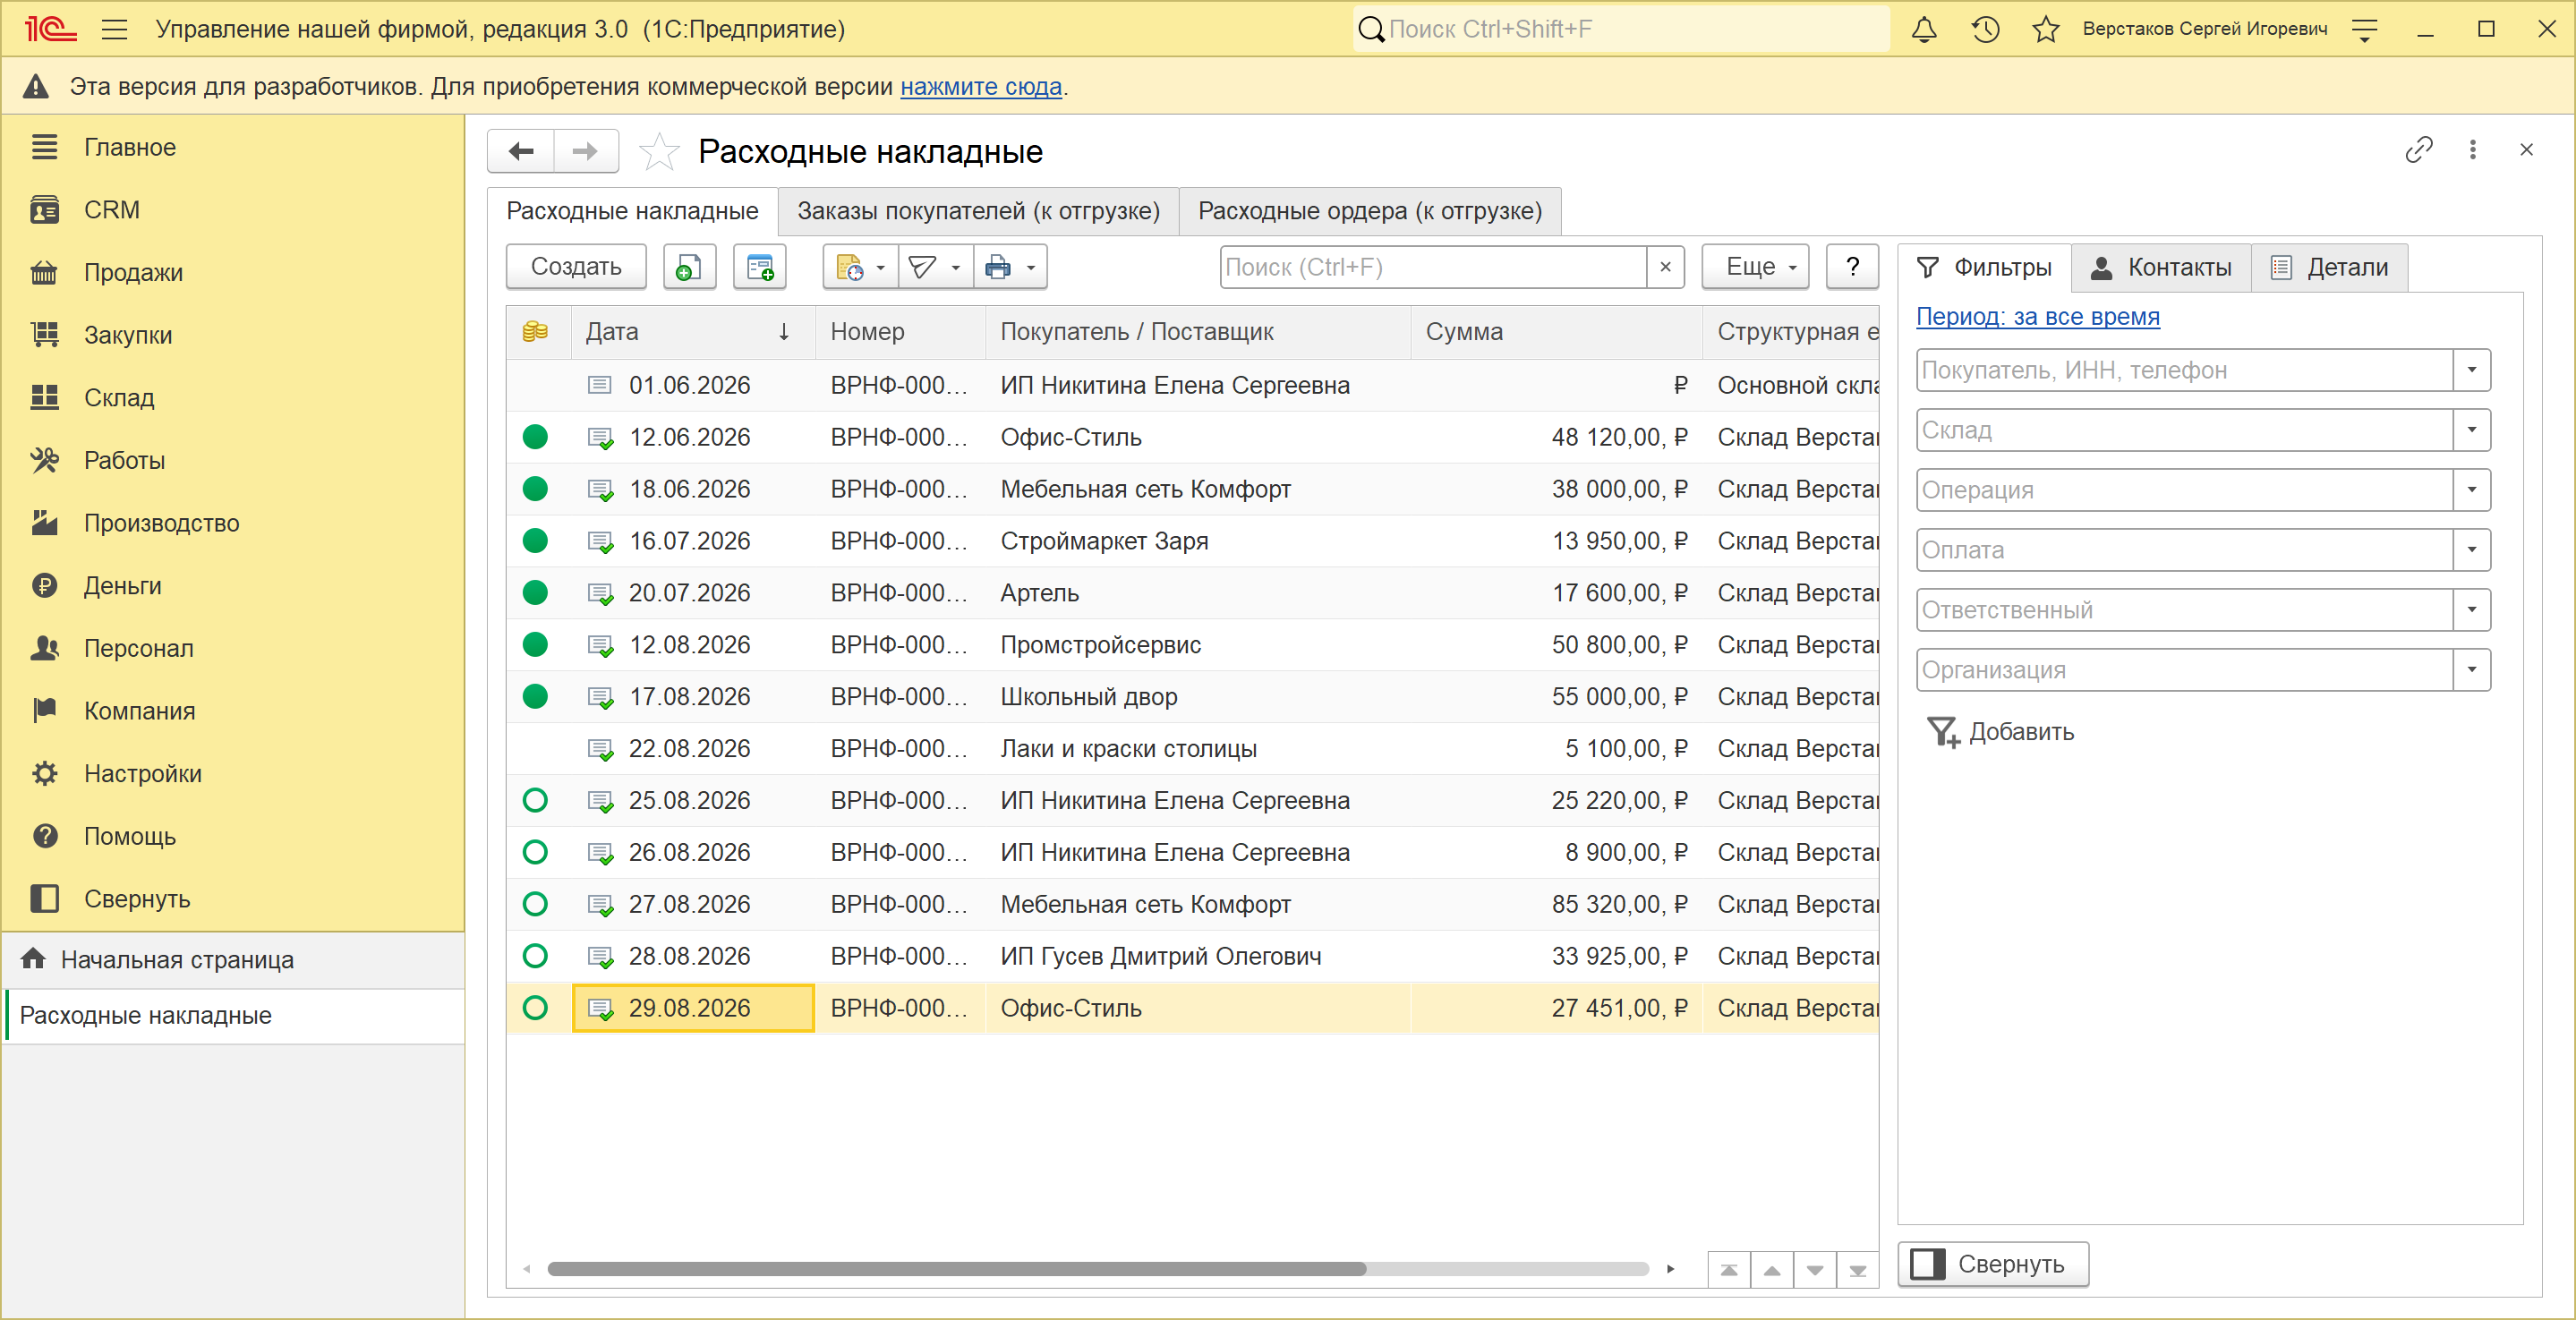Open notifications bell icon
The image size is (2576, 1320).
click(1924, 29)
